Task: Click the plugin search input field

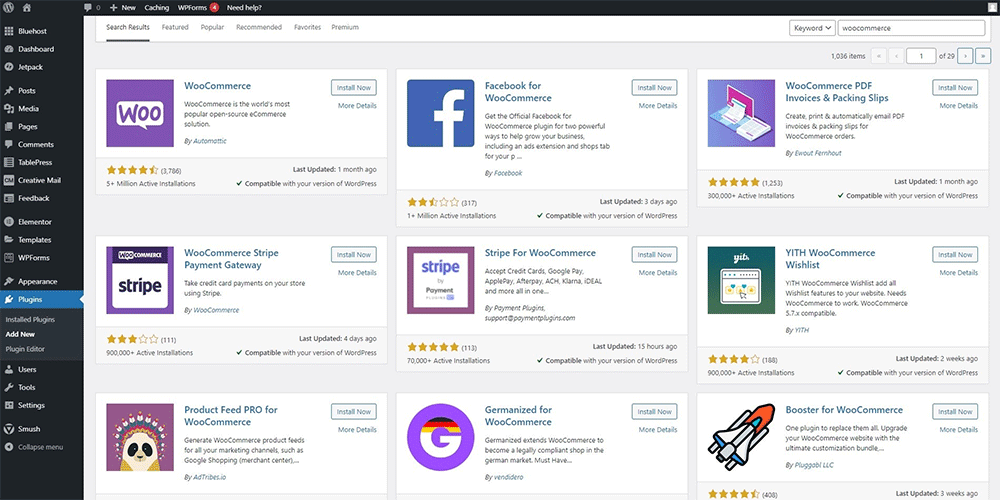Action: pyautogui.click(x=910, y=28)
